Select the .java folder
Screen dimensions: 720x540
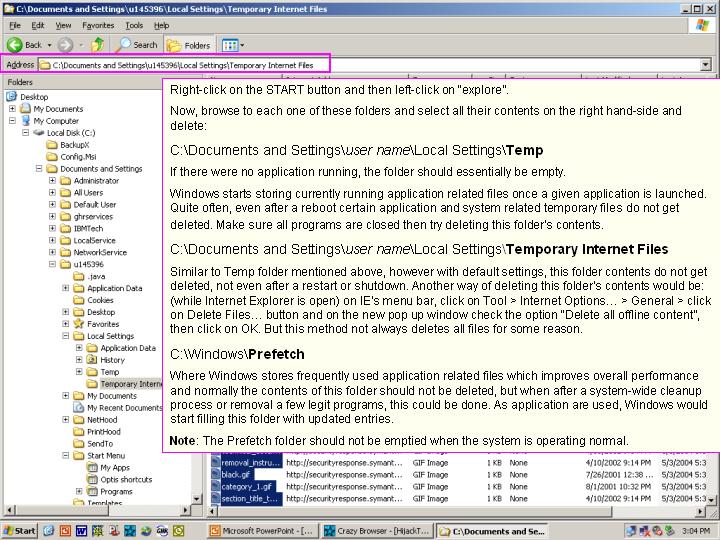(x=96, y=276)
